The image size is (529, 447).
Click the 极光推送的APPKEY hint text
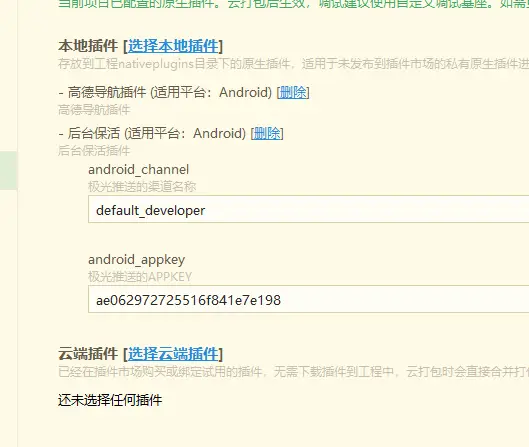click(140, 277)
